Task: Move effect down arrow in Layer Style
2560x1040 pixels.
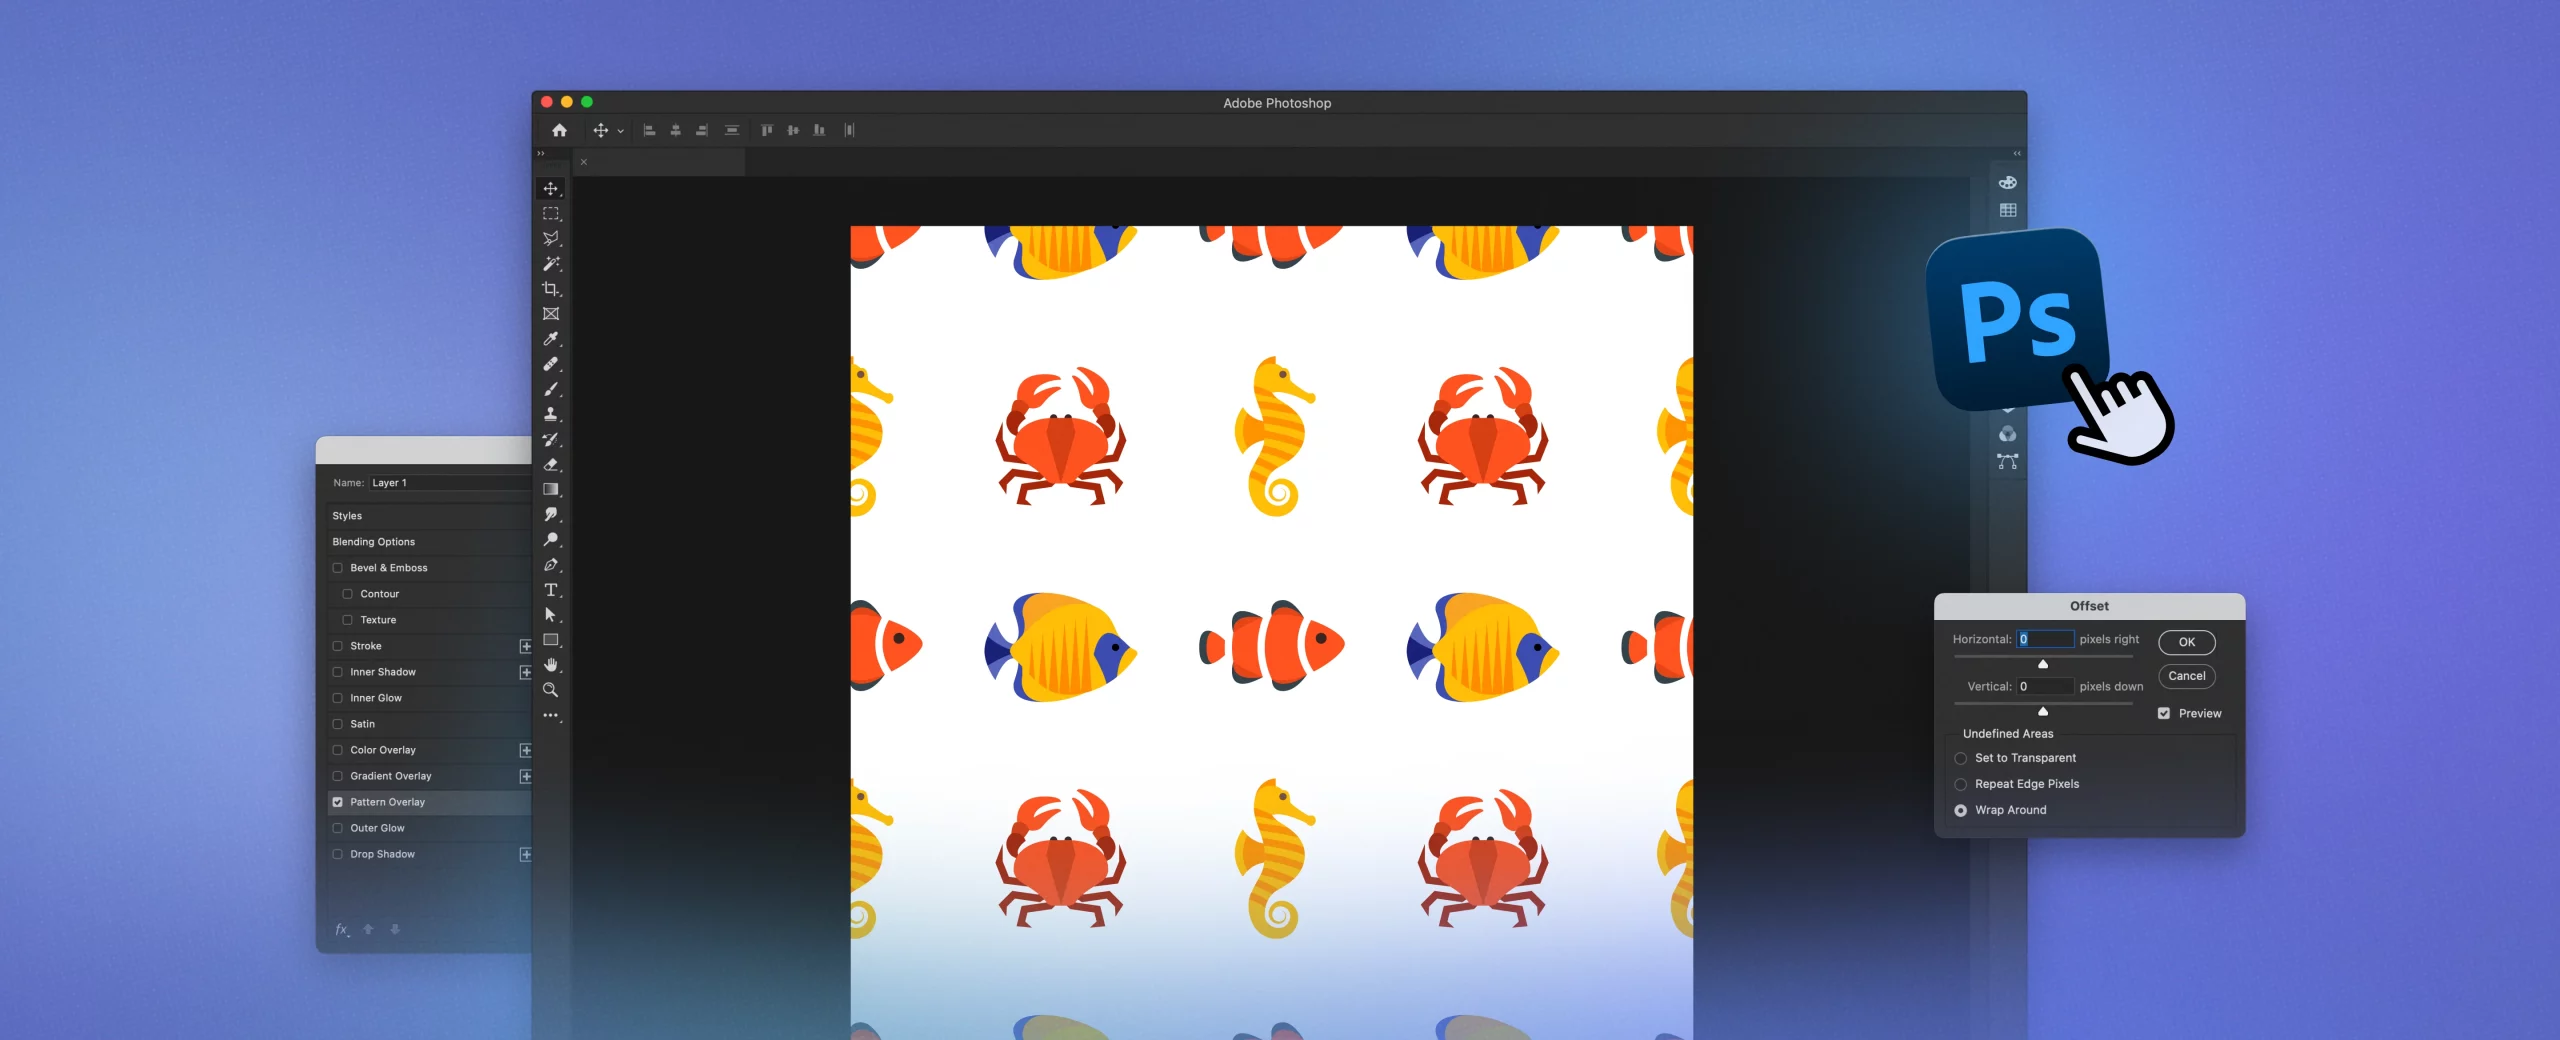Action: pos(395,929)
